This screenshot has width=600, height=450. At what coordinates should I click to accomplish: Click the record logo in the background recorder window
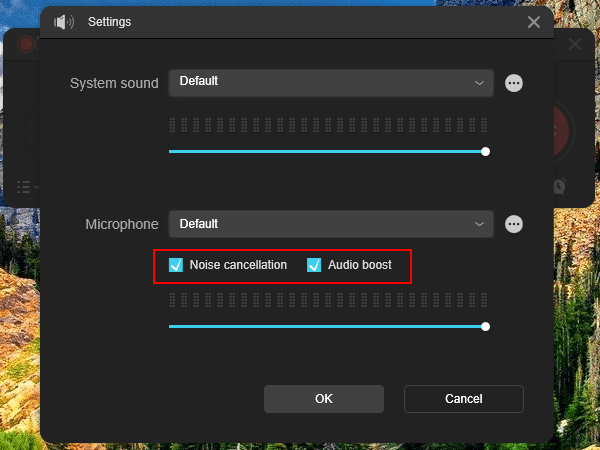coord(27,44)
